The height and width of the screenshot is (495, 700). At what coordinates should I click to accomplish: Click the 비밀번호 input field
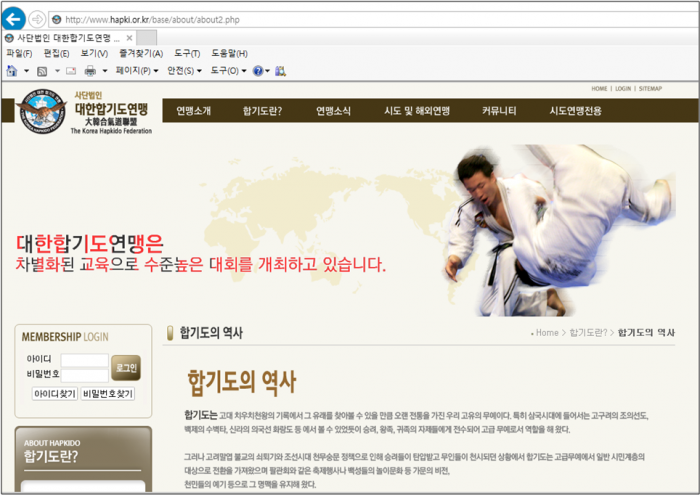click(84, 375)
